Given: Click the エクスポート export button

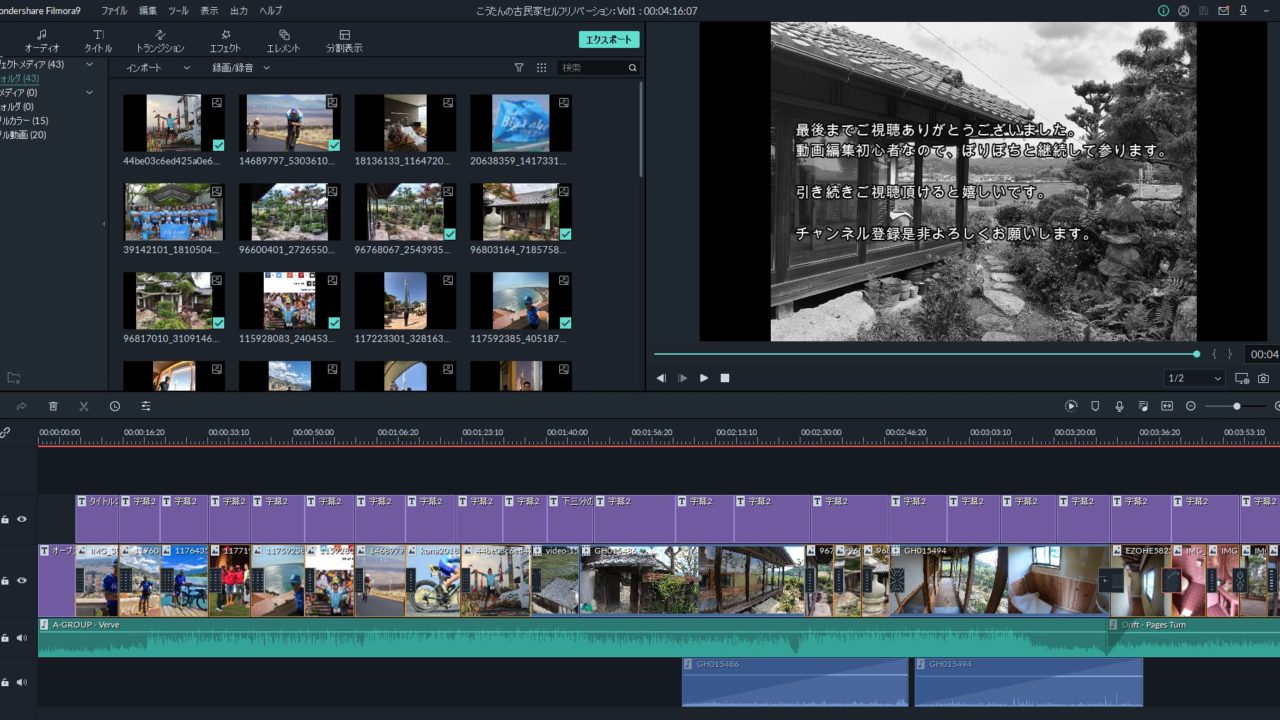Looking at the screenshot, I should coord(609,39).
